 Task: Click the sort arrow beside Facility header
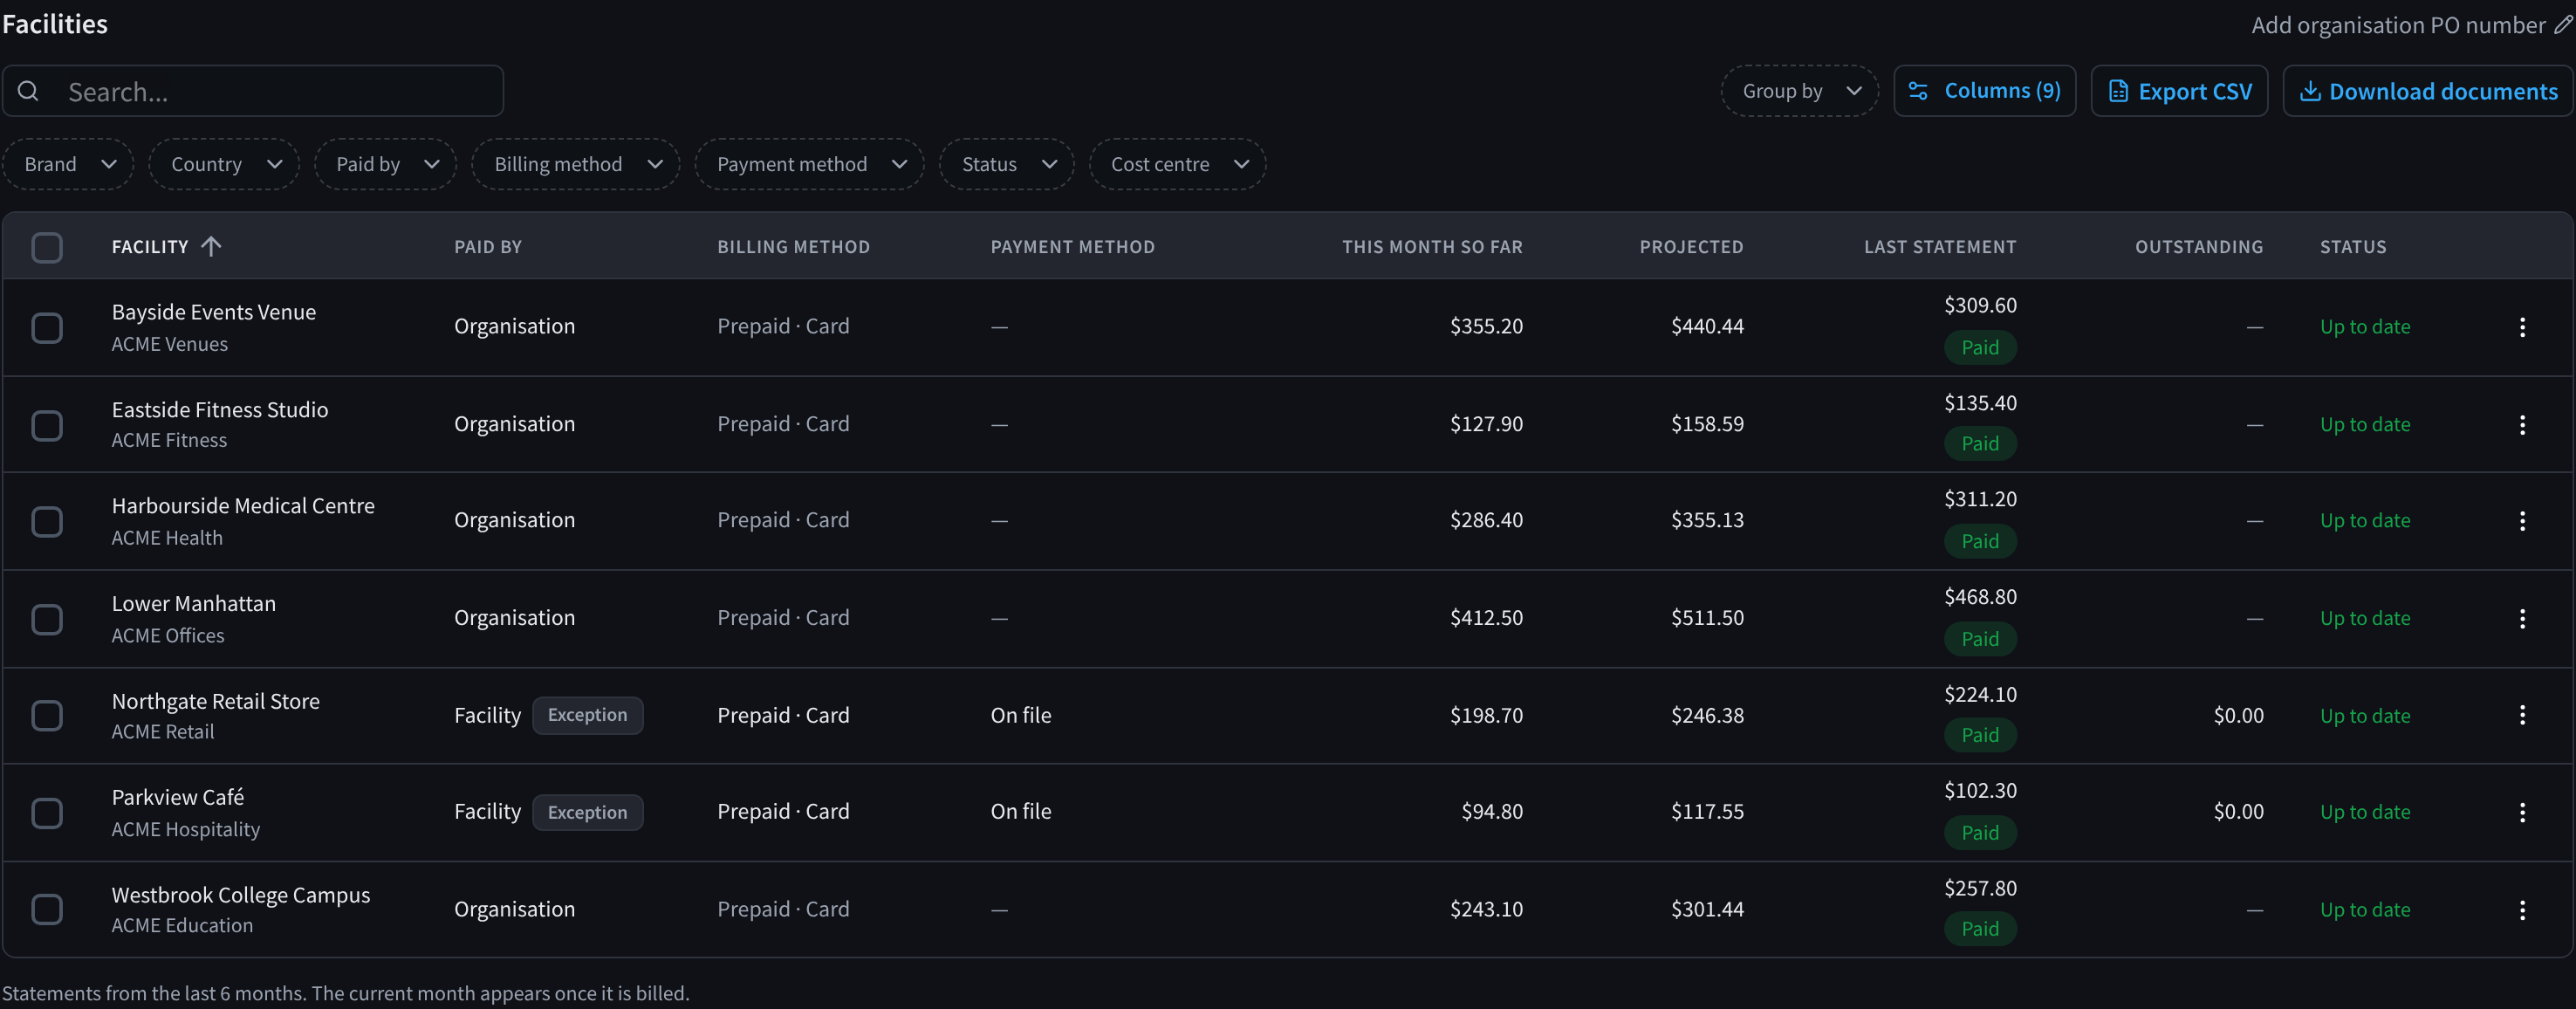pos(210,246)
